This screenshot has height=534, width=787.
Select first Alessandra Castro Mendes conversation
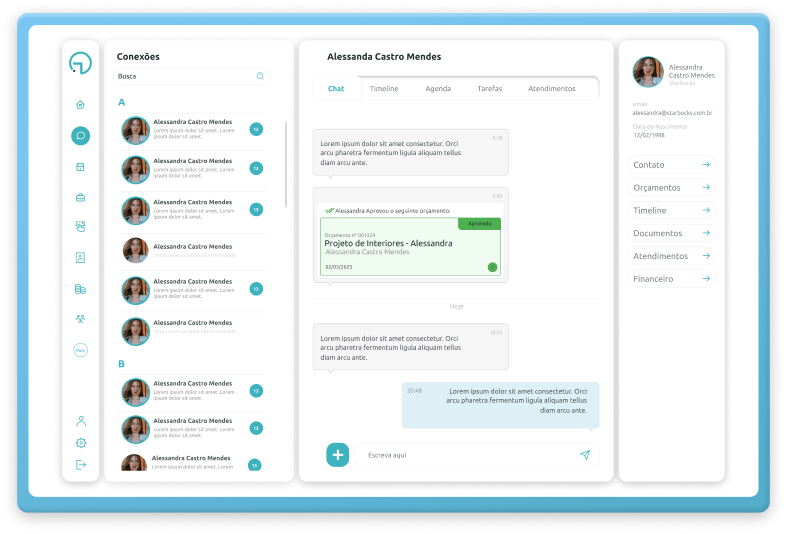(x=192, y=129)
